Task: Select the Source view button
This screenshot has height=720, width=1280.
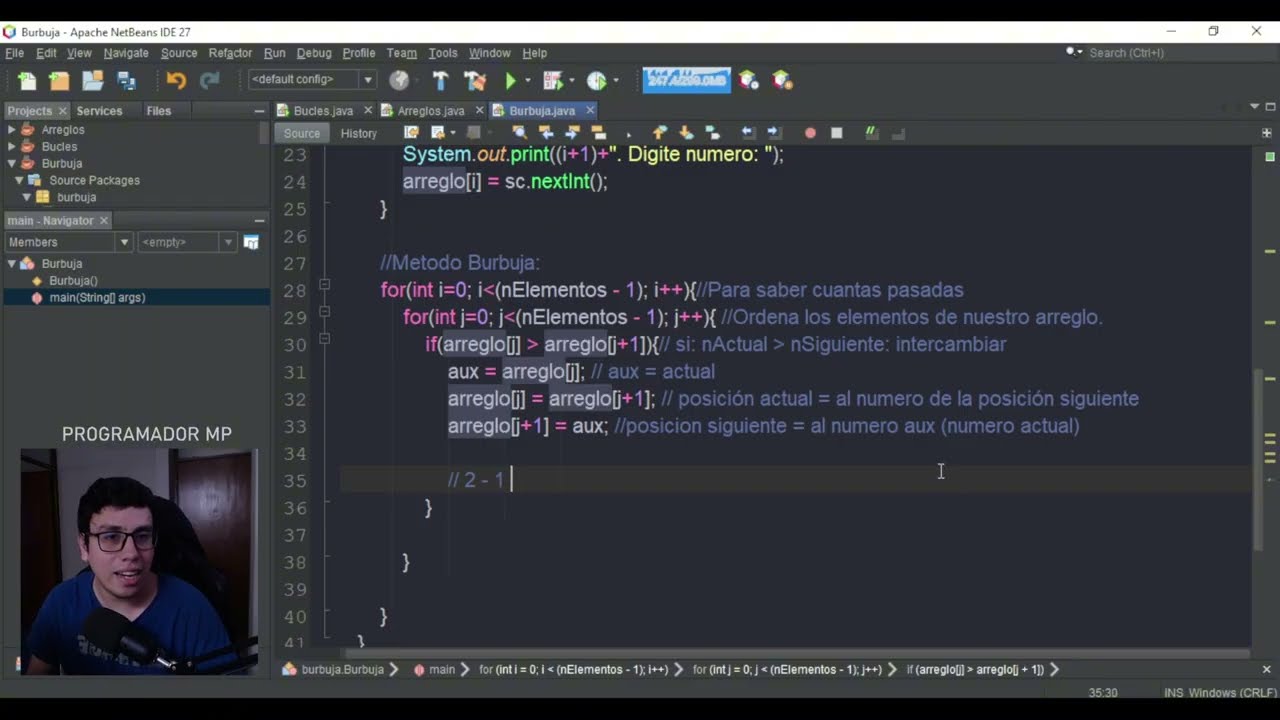Action: click(301, 133)
